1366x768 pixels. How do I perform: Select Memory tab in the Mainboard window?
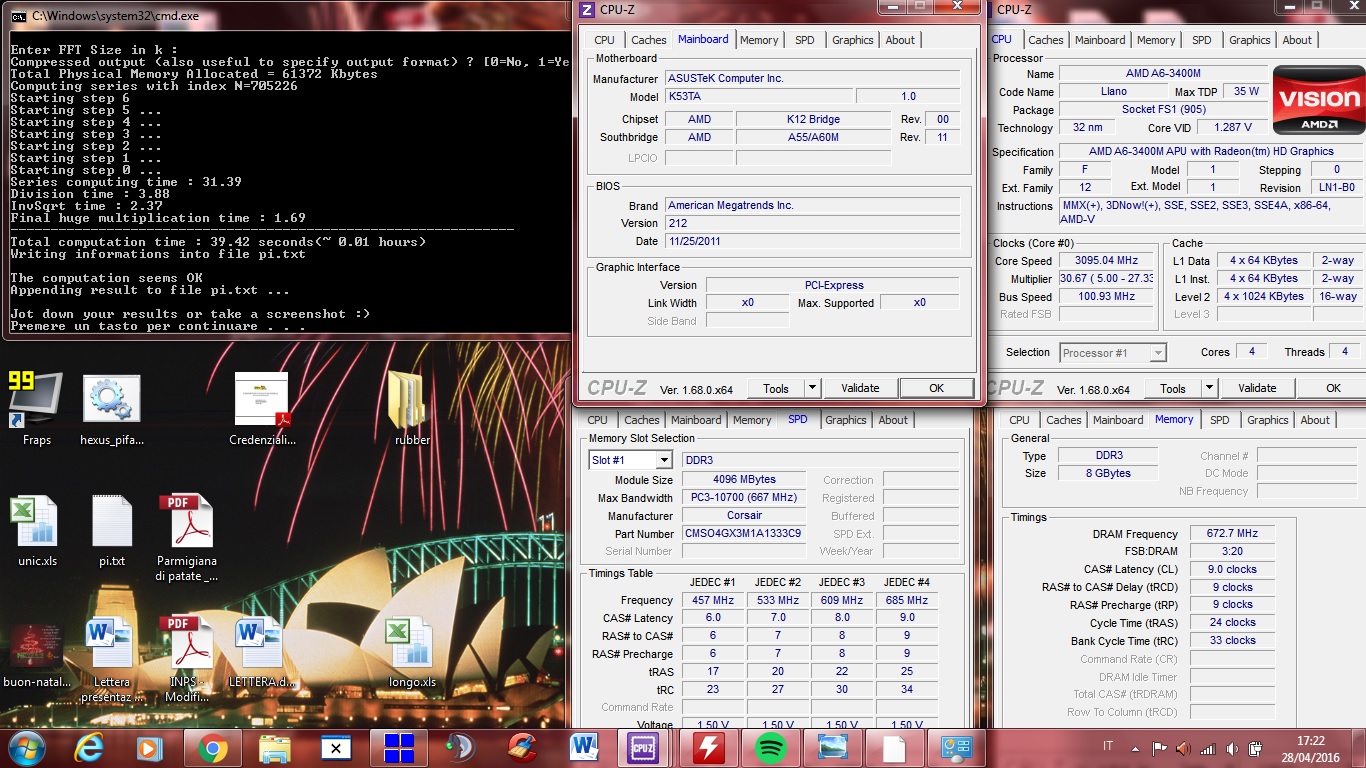(x=759, y=40)
